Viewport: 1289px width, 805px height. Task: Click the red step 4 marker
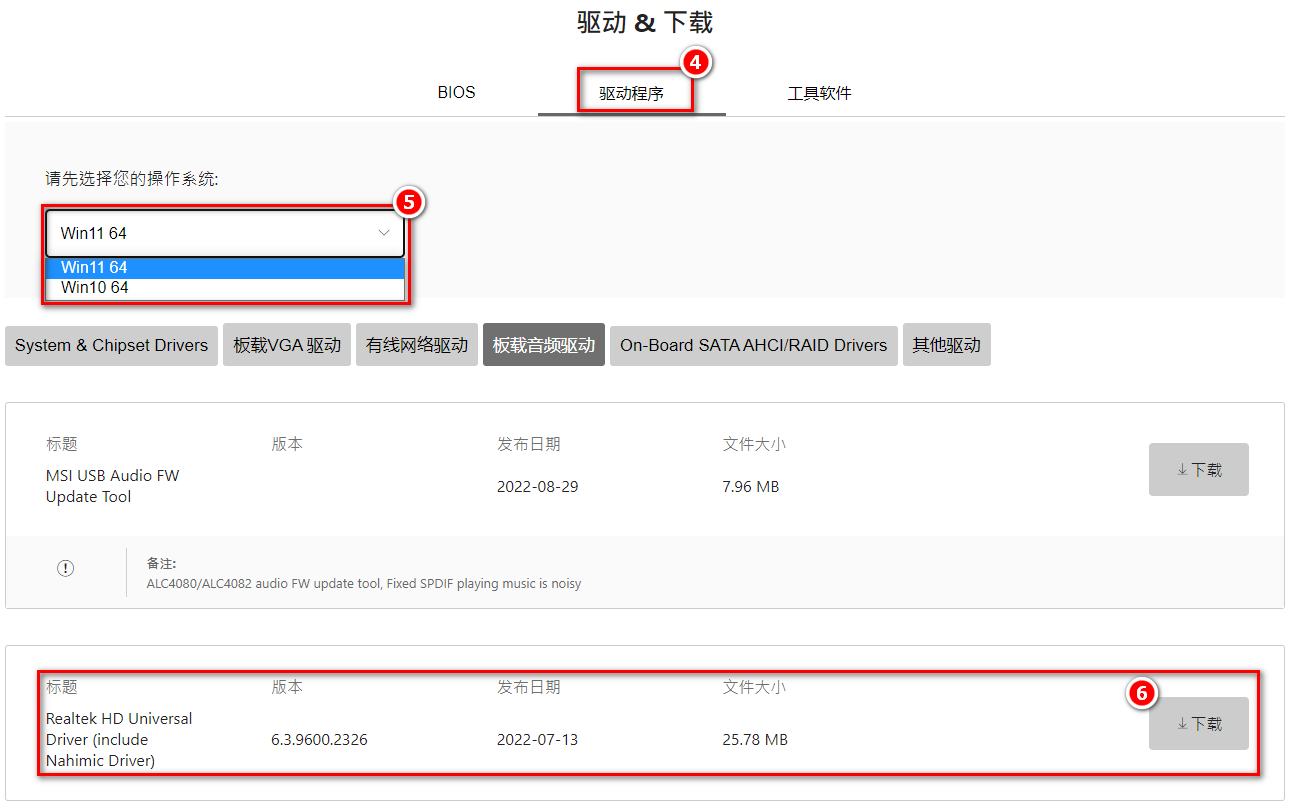click(696, 63)
